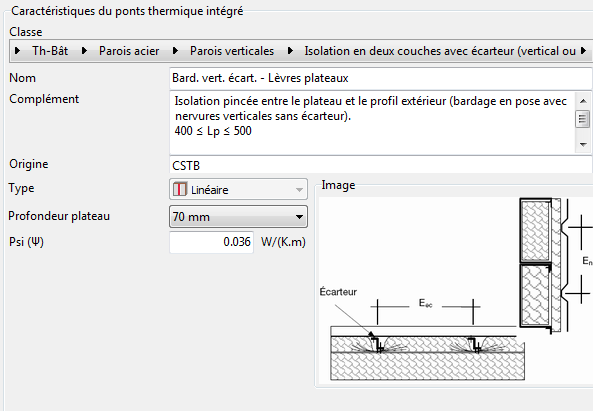Screen dimensions: 593x411
Task: Click the Isolation en deux couches breadcrumb
Action: (x=440, y=51)
